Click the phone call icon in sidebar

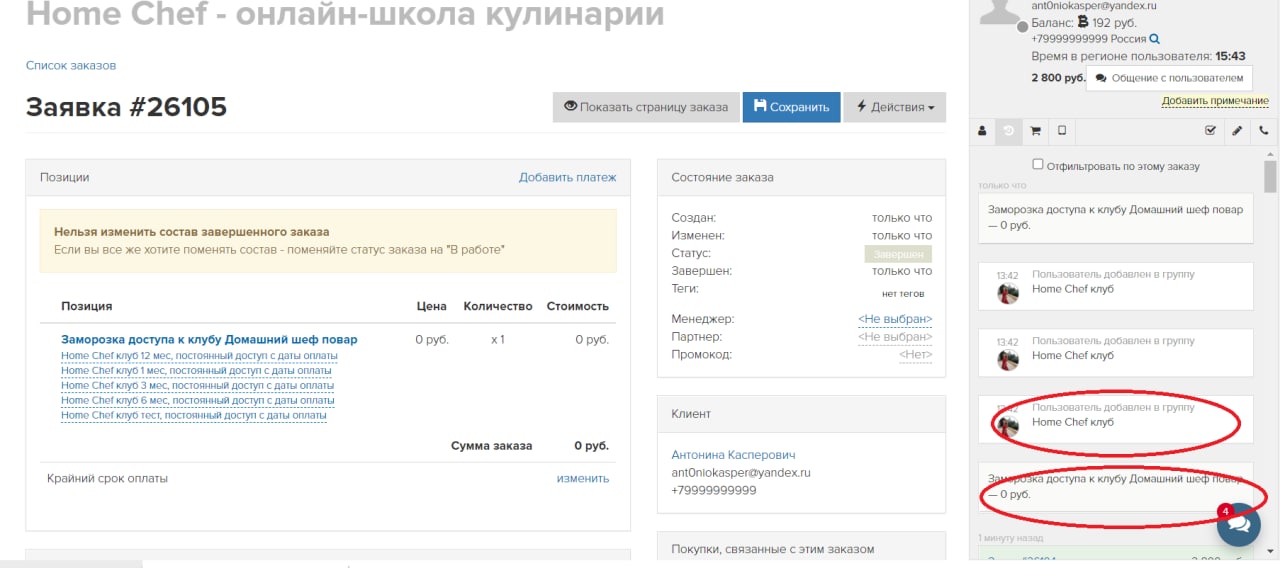tap(1264, 130)
